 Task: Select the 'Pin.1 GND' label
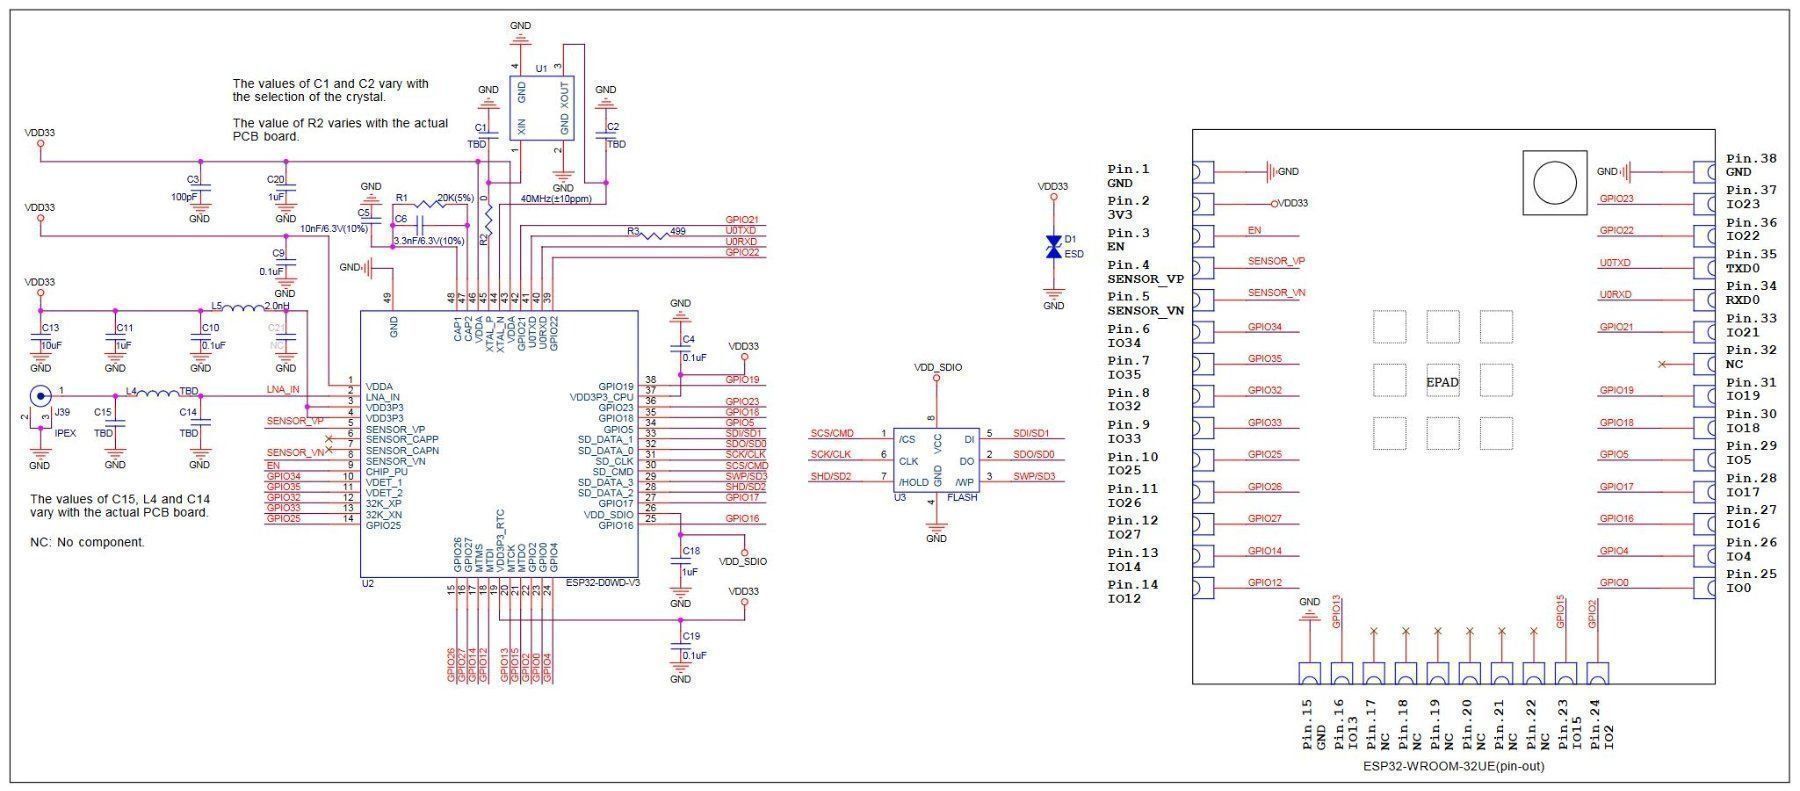pyautogui.click(x=1129, y=177)
